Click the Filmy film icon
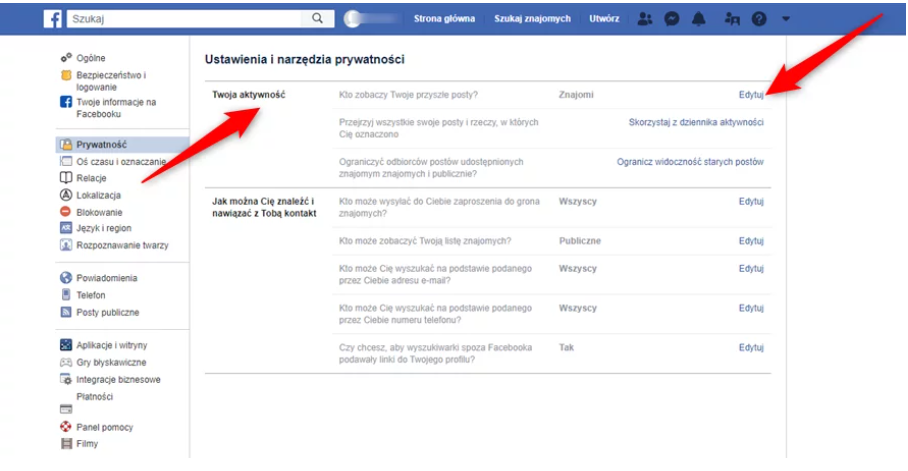Screen dimensions: 908x471 click(67, 444)
